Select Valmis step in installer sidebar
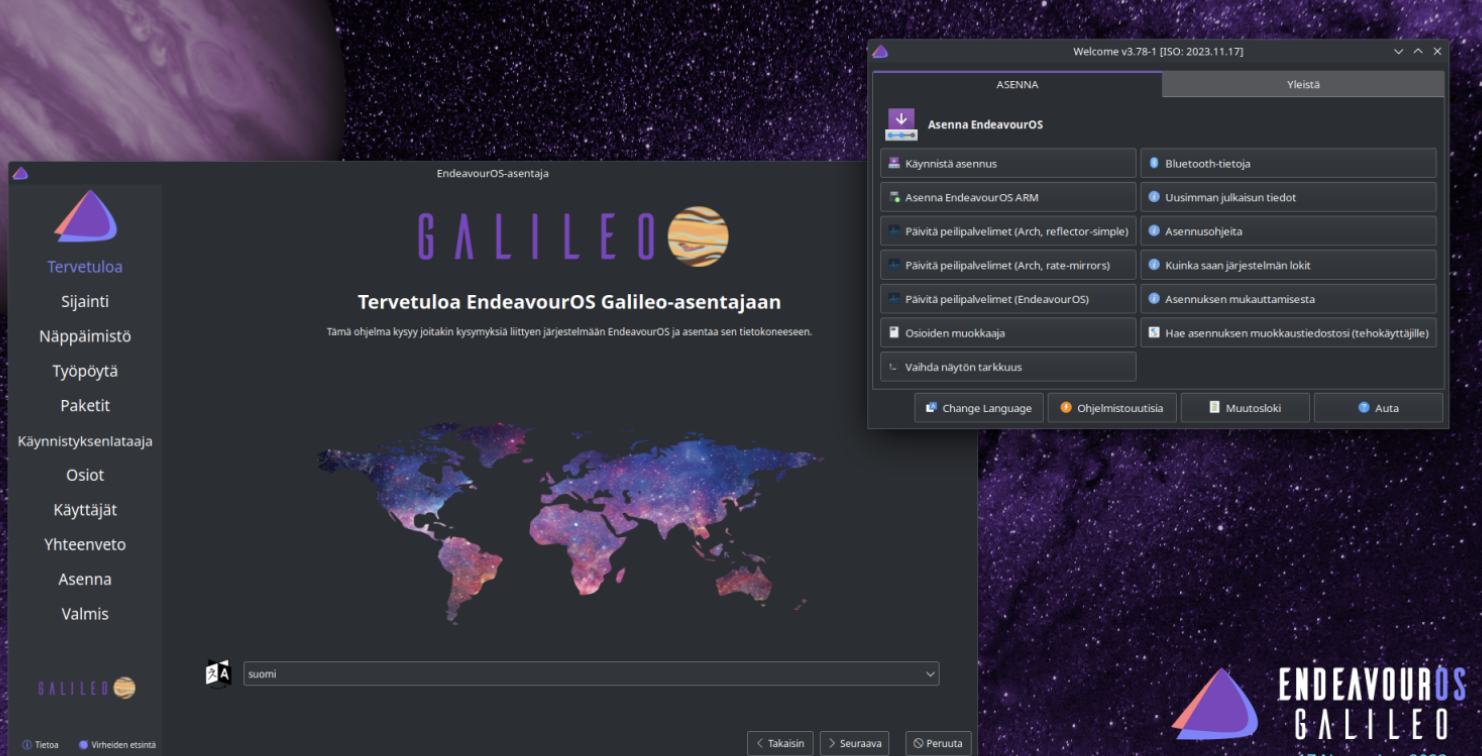The height and width of the screenshot is (756, 1482). (x=85, y=614)
